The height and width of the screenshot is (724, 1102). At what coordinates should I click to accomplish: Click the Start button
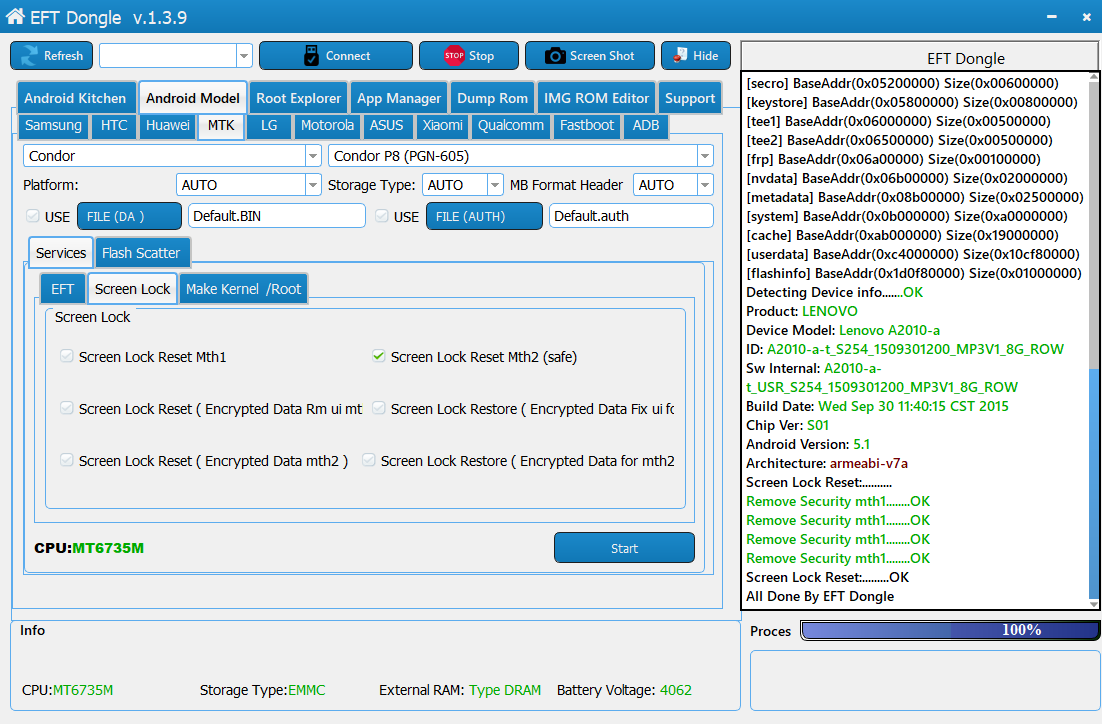[624, 548]
